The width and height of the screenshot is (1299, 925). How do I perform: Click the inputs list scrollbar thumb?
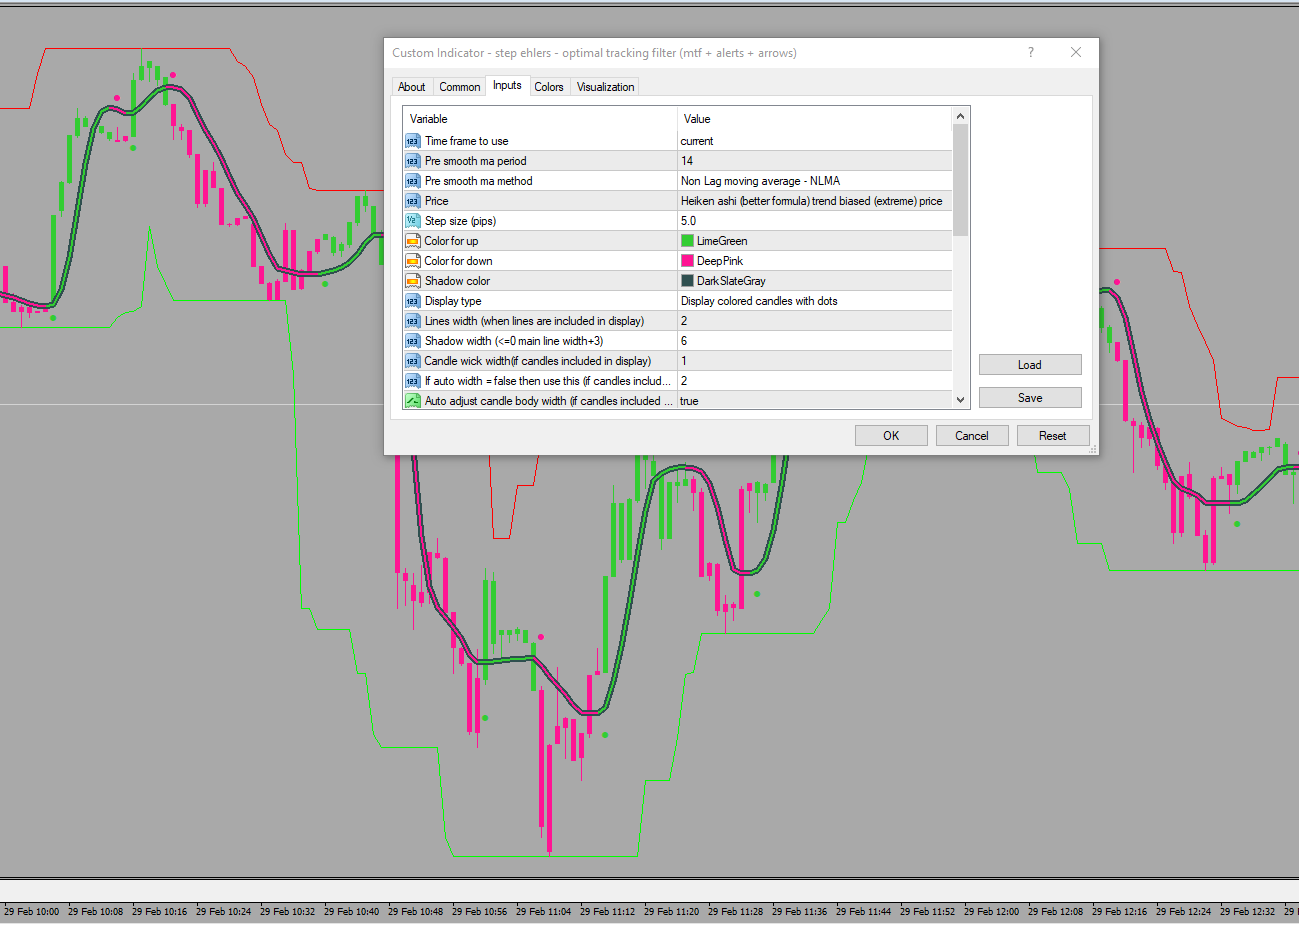(961, 180)
